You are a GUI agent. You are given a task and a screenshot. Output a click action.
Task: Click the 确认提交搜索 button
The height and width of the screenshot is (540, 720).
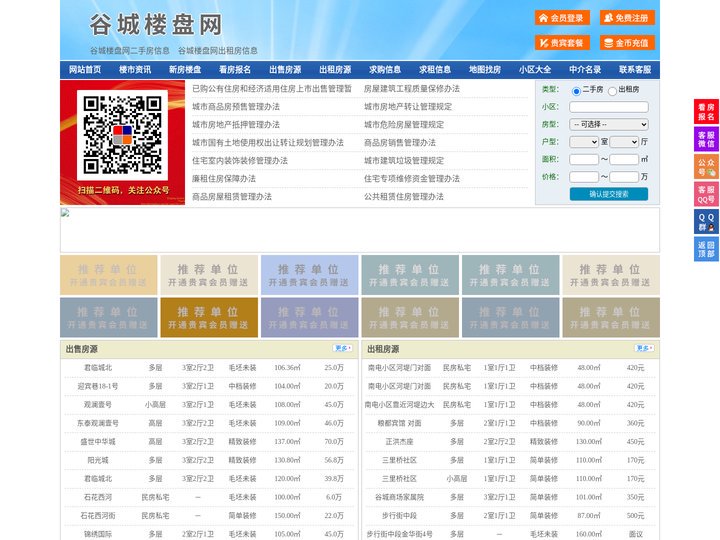pos(609,194)
